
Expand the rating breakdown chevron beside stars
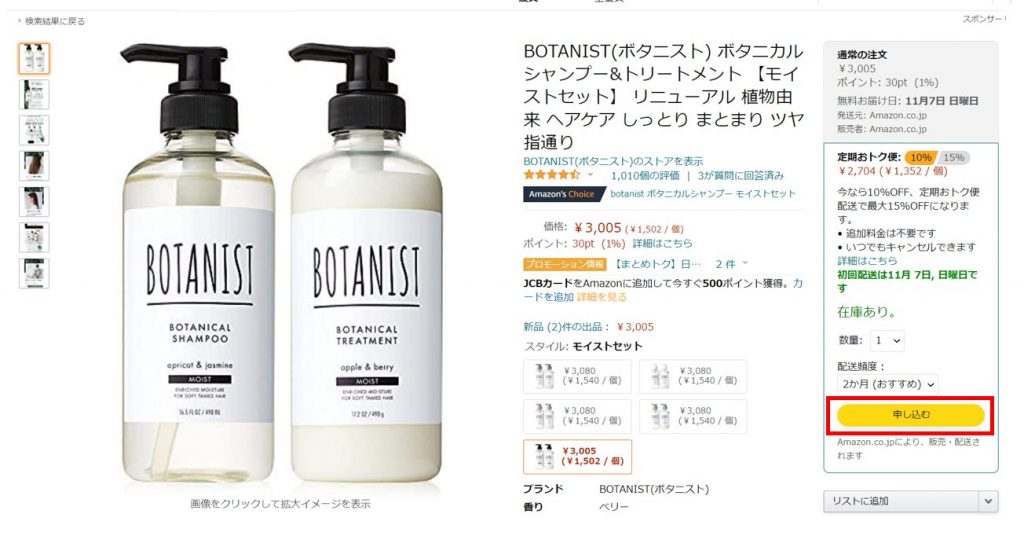coord(590,175)
